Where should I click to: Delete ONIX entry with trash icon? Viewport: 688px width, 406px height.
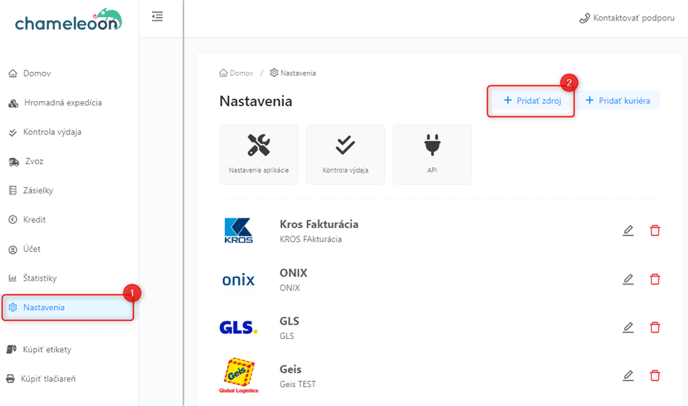(x=655, y=279)
